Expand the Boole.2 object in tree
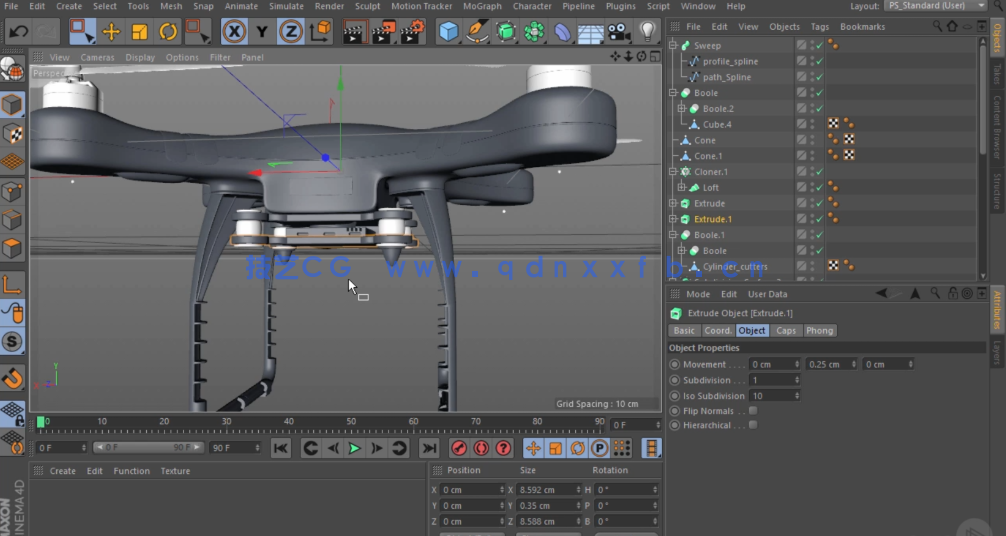This screenshot has height=536, width=1006. click(682, 109)
